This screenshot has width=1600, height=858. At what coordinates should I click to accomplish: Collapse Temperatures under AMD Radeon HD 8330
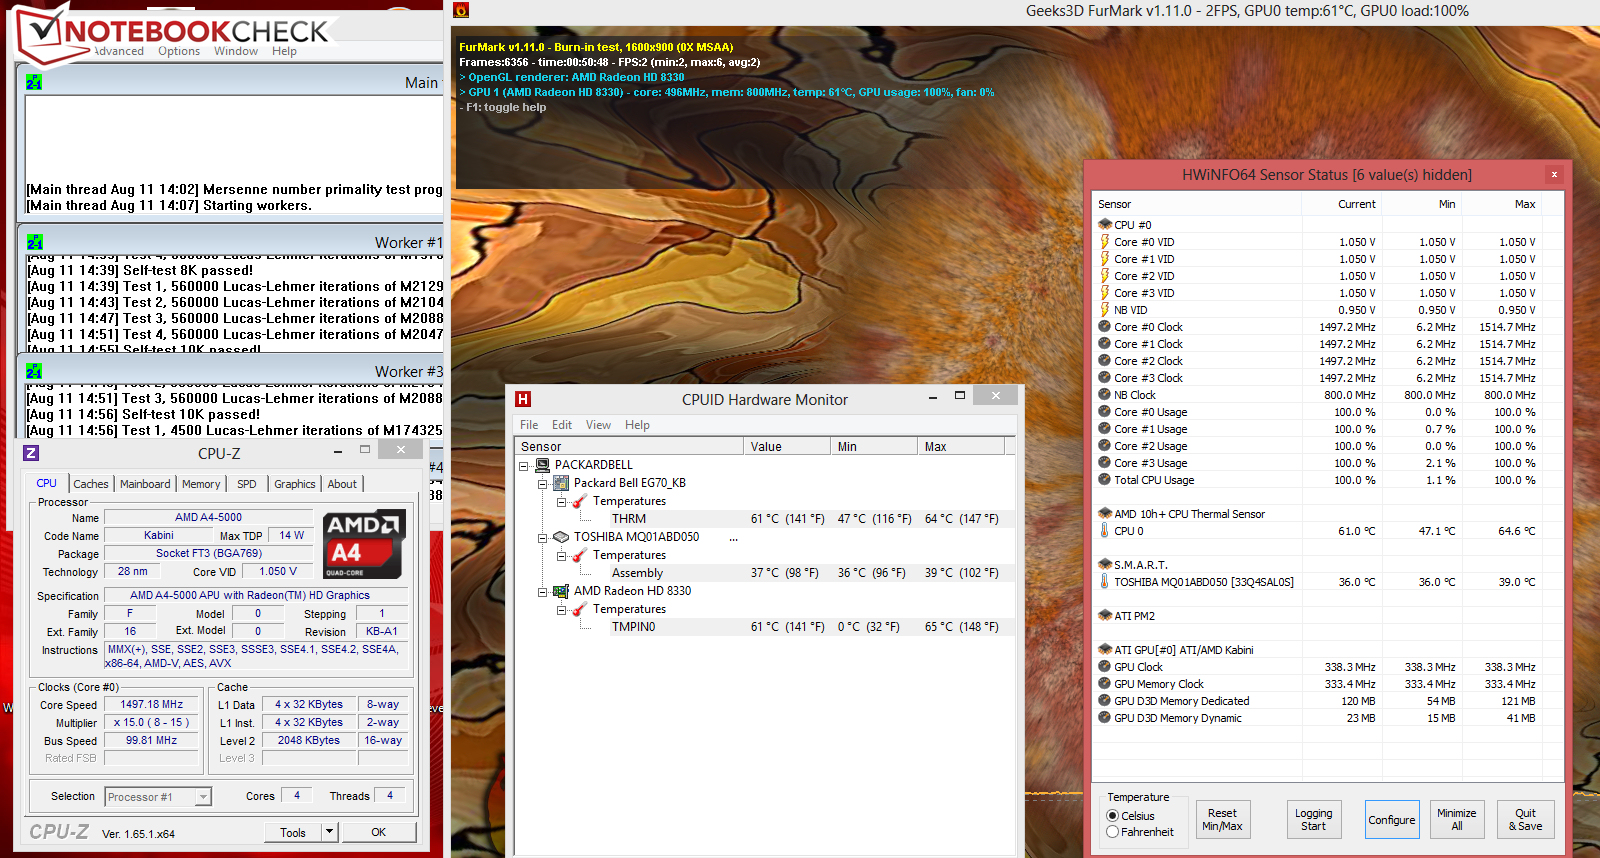click(561, 610)
